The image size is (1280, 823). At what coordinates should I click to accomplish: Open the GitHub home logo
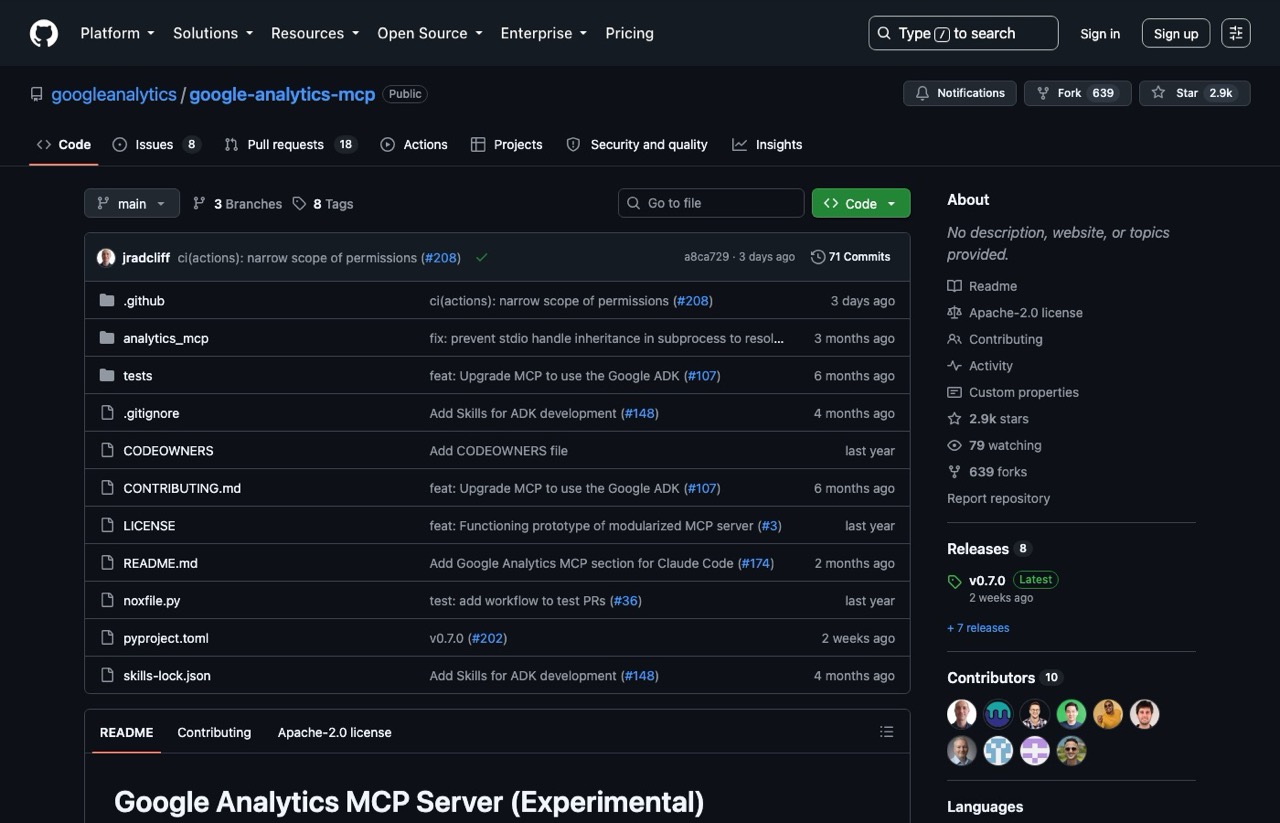tap(44, 33)
